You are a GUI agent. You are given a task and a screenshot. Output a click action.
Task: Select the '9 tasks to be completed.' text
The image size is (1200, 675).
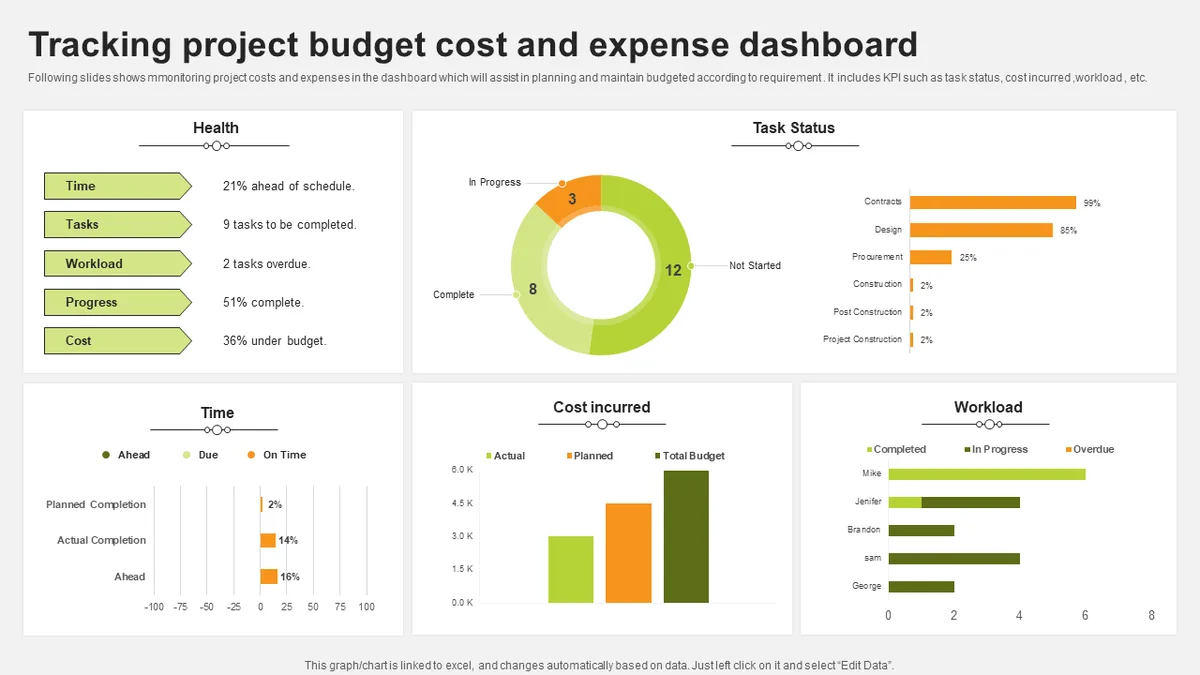pyautogui.click(x=290, y=225)
